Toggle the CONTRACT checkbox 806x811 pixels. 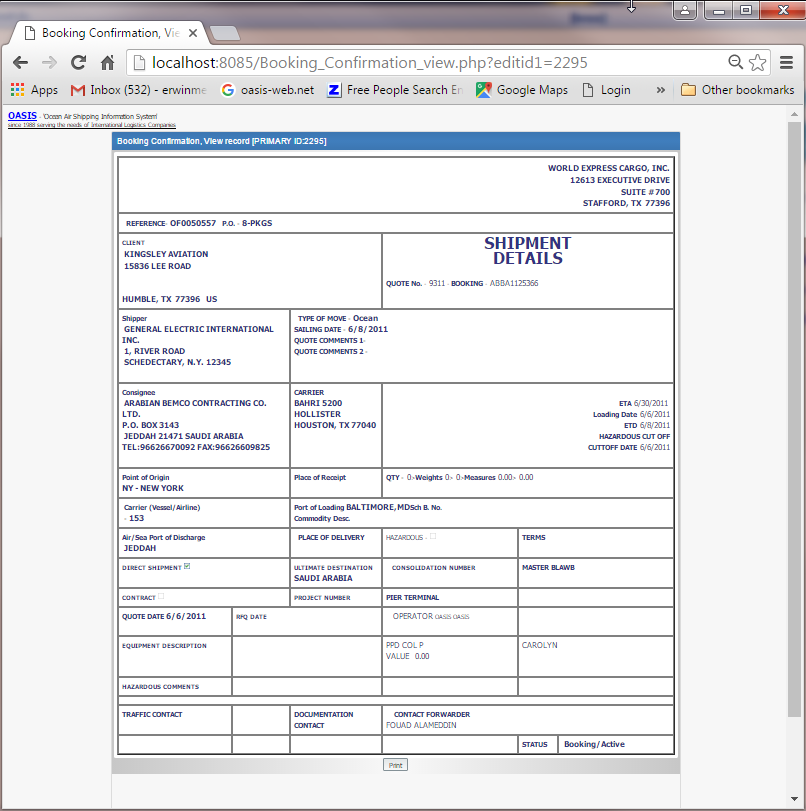(161, 596)
